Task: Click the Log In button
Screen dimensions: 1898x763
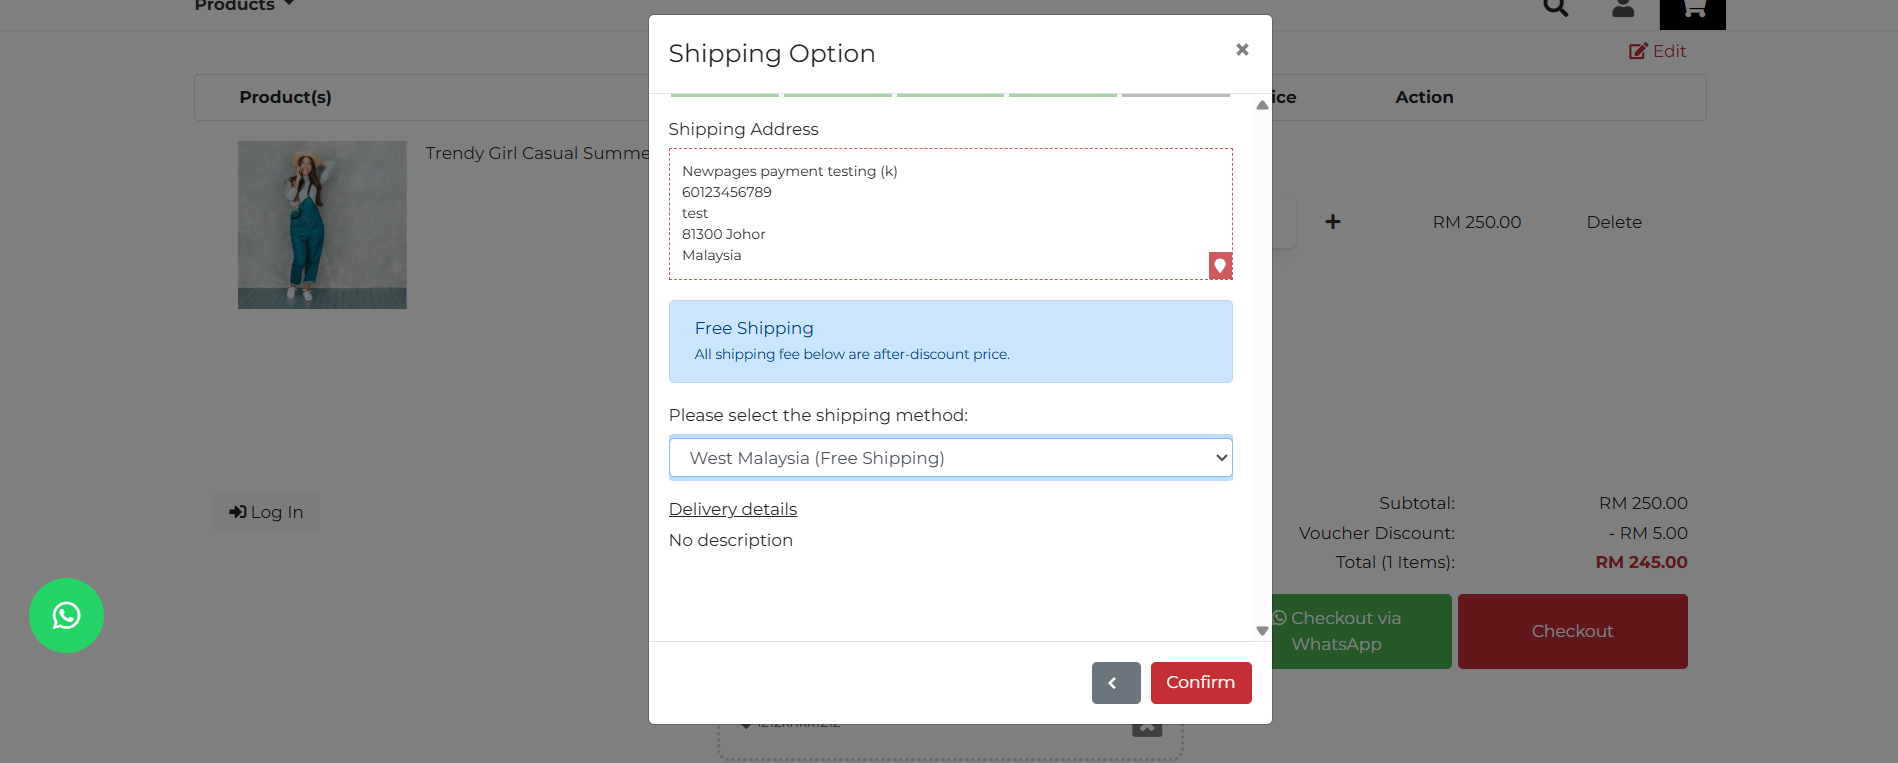Action: (x=266, y=512)
